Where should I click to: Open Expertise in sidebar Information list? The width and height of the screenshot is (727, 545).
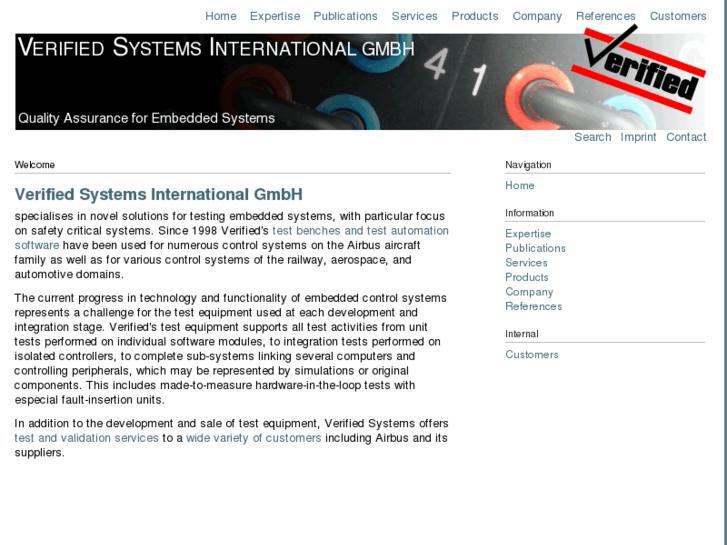pyautogui.click(x=528, y=234)
